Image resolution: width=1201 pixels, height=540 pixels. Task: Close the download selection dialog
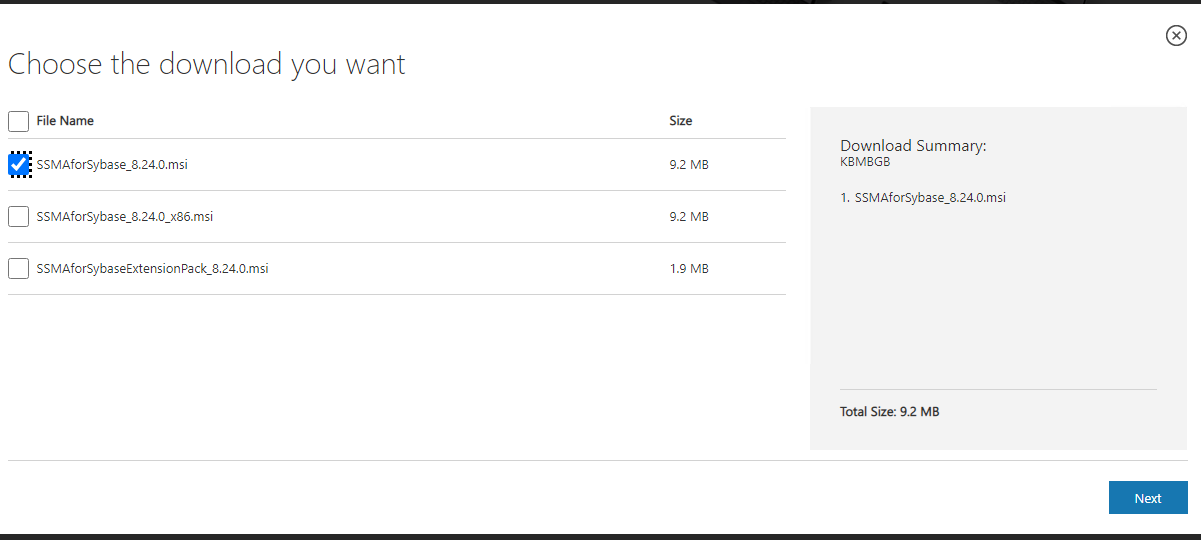click(x=1176, y=36)
